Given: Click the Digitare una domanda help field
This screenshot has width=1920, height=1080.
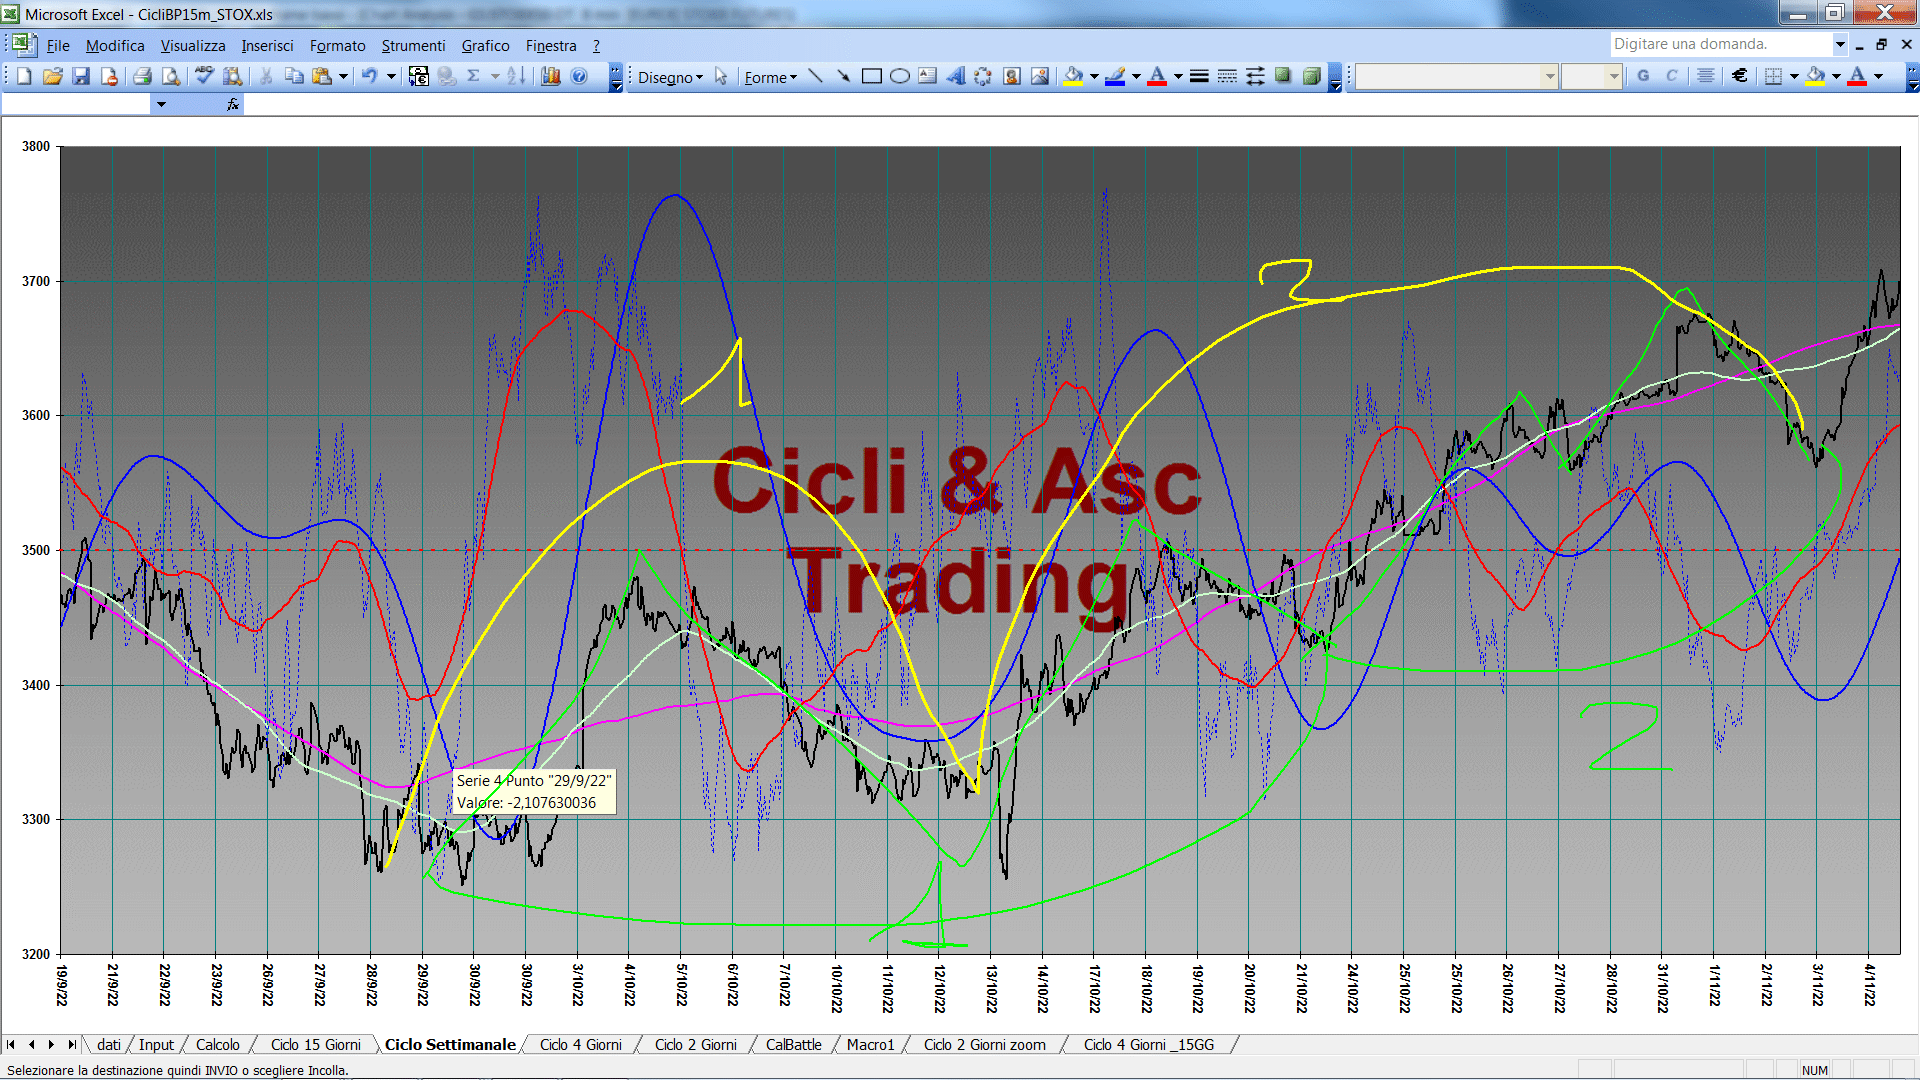Looking at the screenshot, I should coord(1720,44).
